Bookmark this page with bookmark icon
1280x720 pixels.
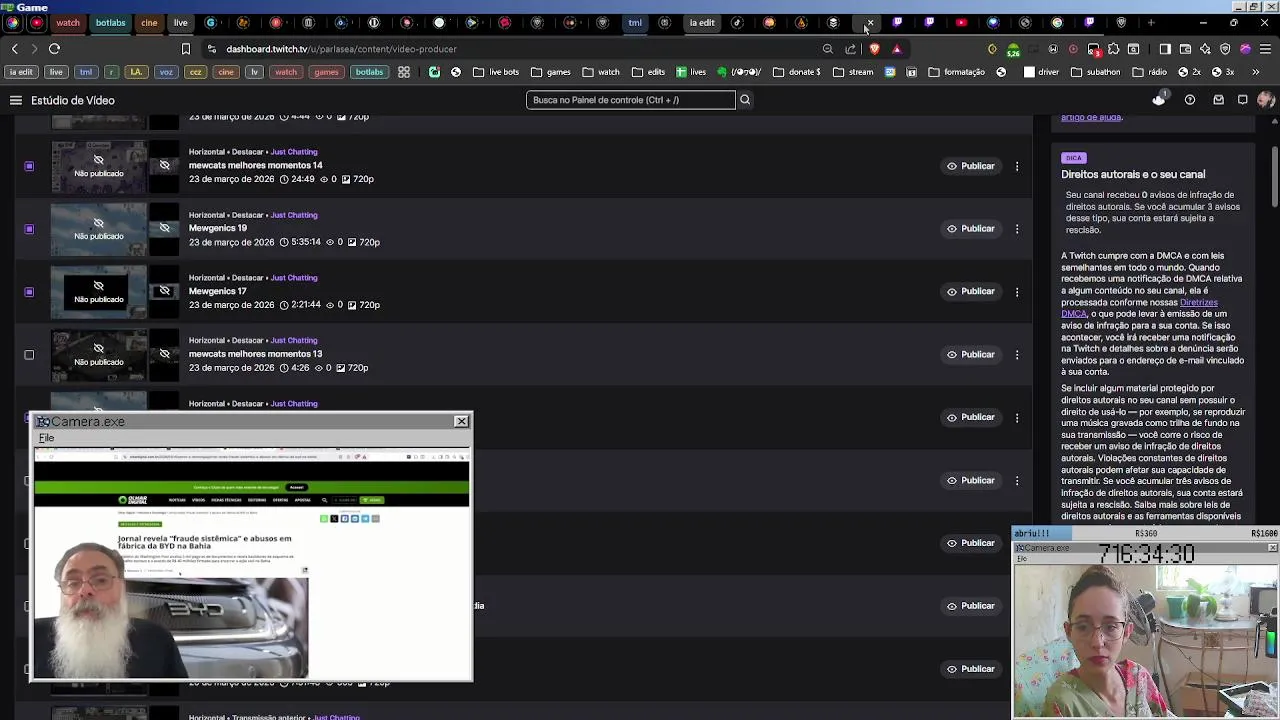click(x=186, y=49)
